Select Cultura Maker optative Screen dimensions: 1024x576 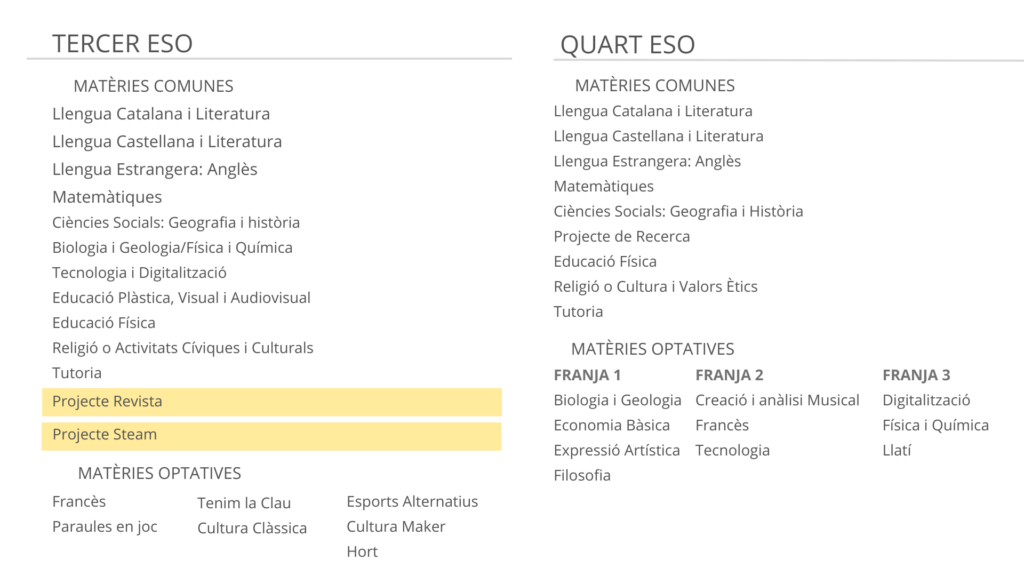pyautogui.click(x=396, y=527)
